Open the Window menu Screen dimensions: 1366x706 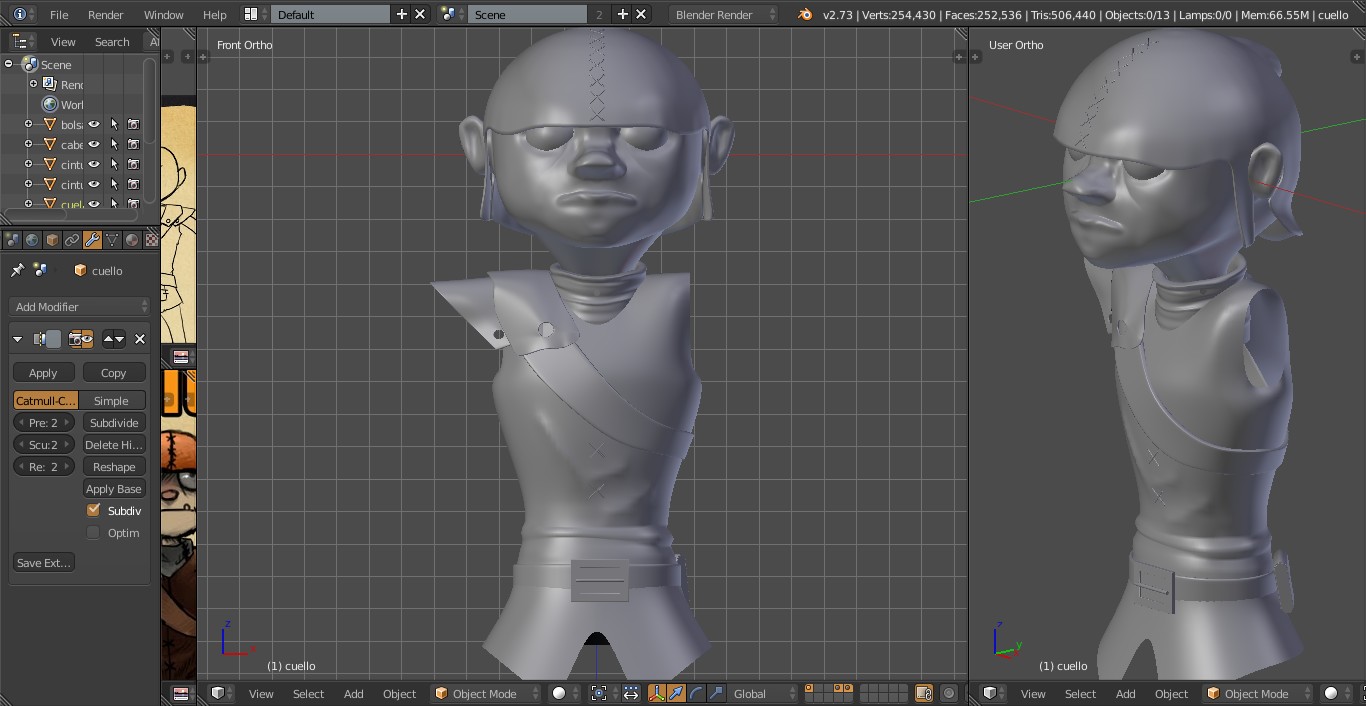pyautogui.click(x=164, y=14)
